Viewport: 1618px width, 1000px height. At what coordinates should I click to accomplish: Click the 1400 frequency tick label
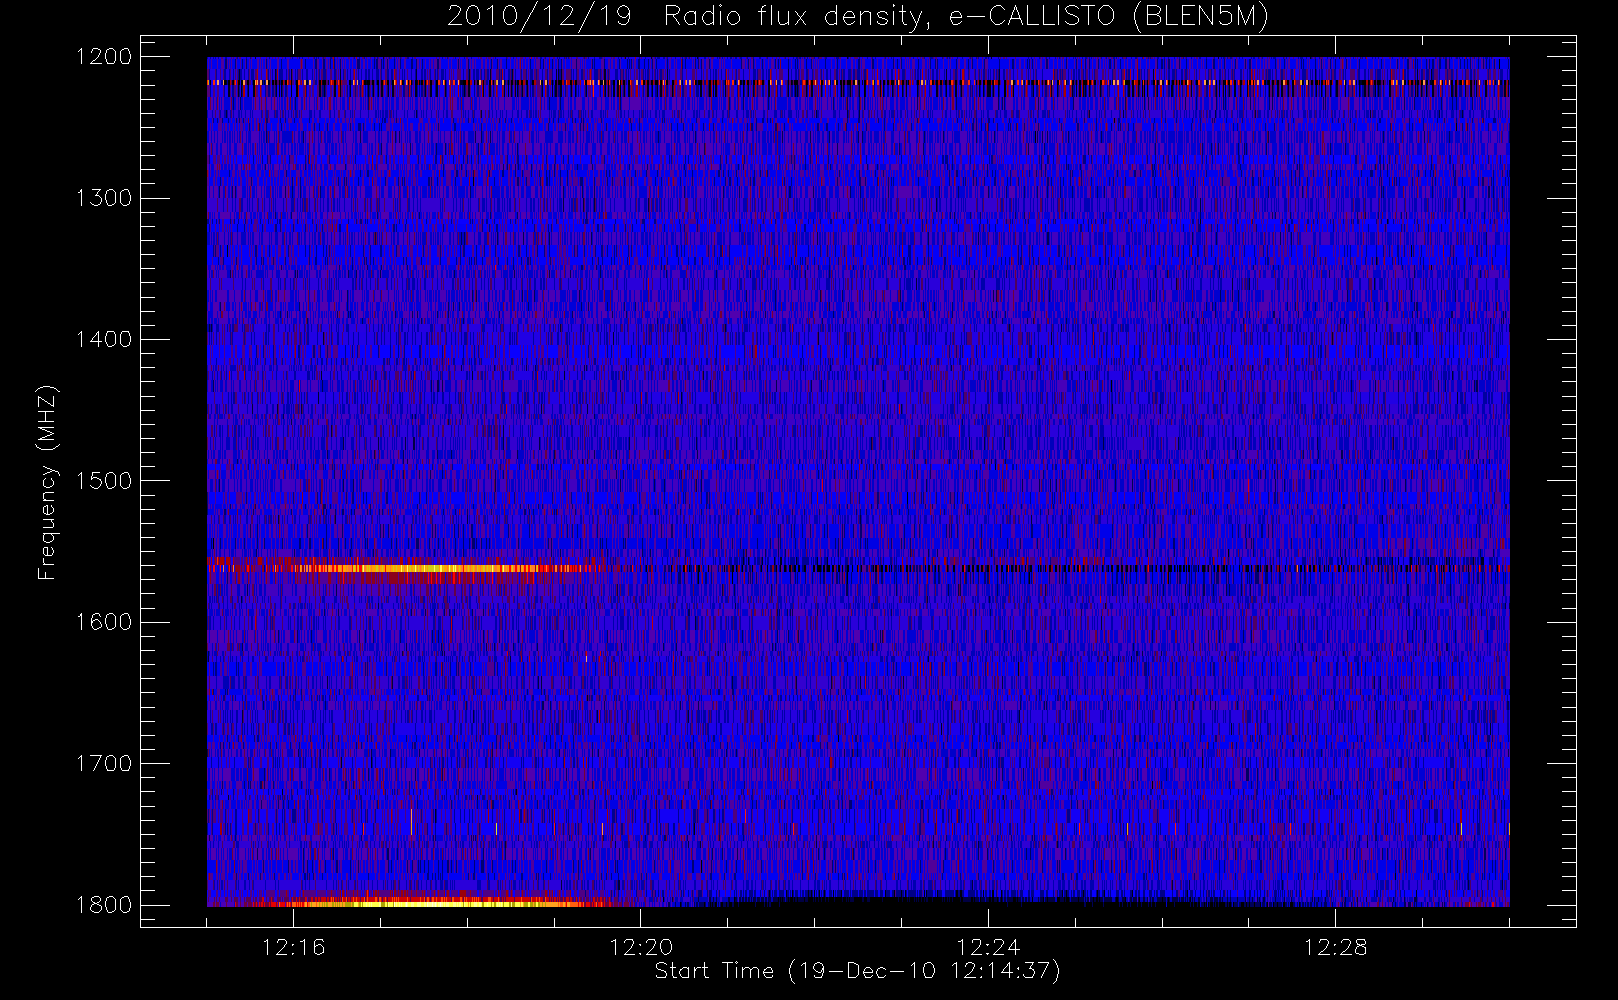[104, 339]
